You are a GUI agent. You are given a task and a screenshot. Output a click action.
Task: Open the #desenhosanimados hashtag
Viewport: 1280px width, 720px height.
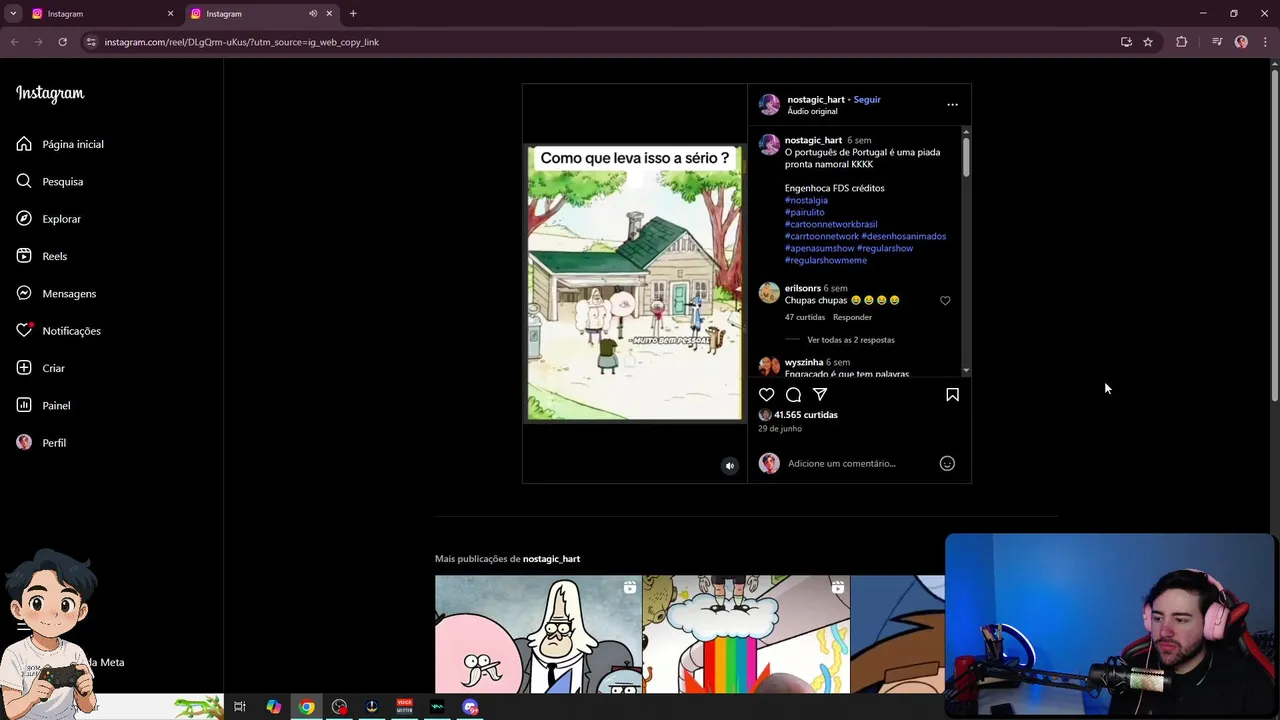904,236
